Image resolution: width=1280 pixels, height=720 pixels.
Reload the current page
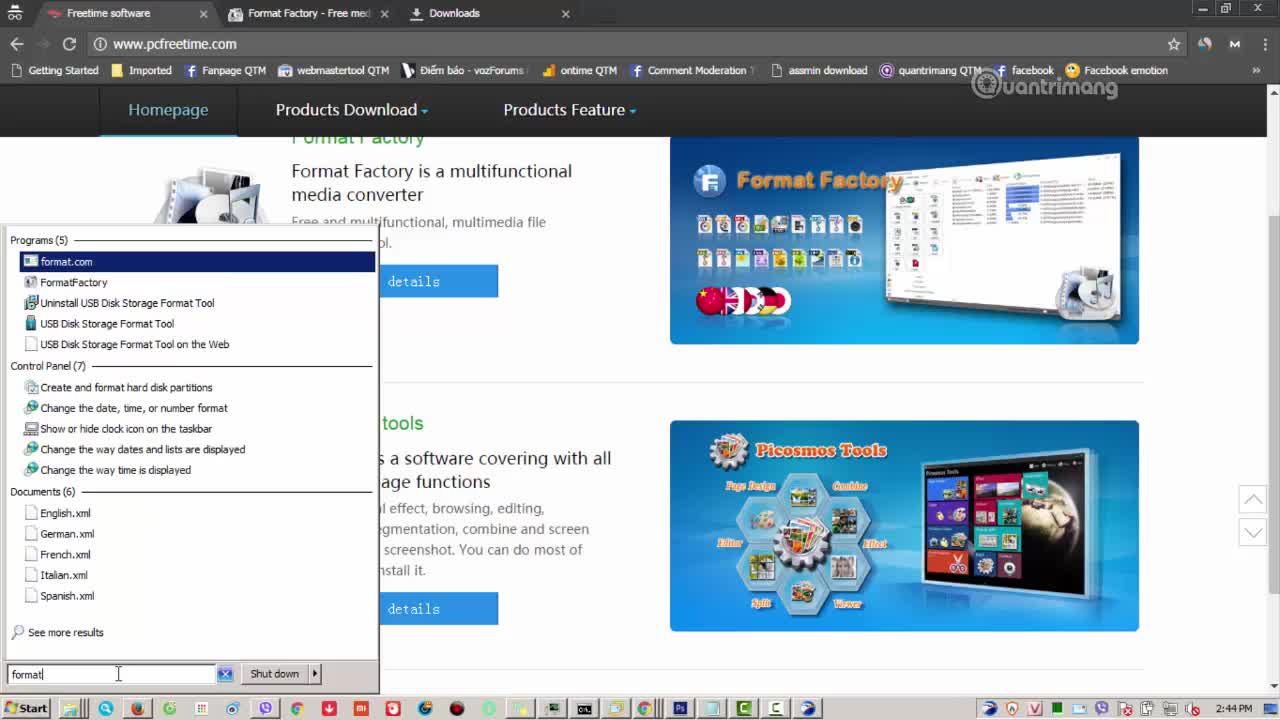[x=69, y=44]
